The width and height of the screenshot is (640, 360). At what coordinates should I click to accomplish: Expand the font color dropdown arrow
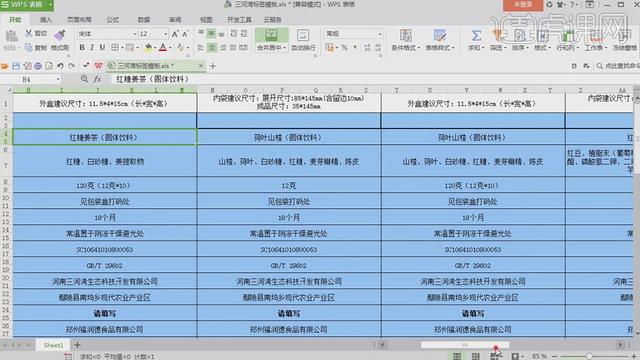coord(170,48)
